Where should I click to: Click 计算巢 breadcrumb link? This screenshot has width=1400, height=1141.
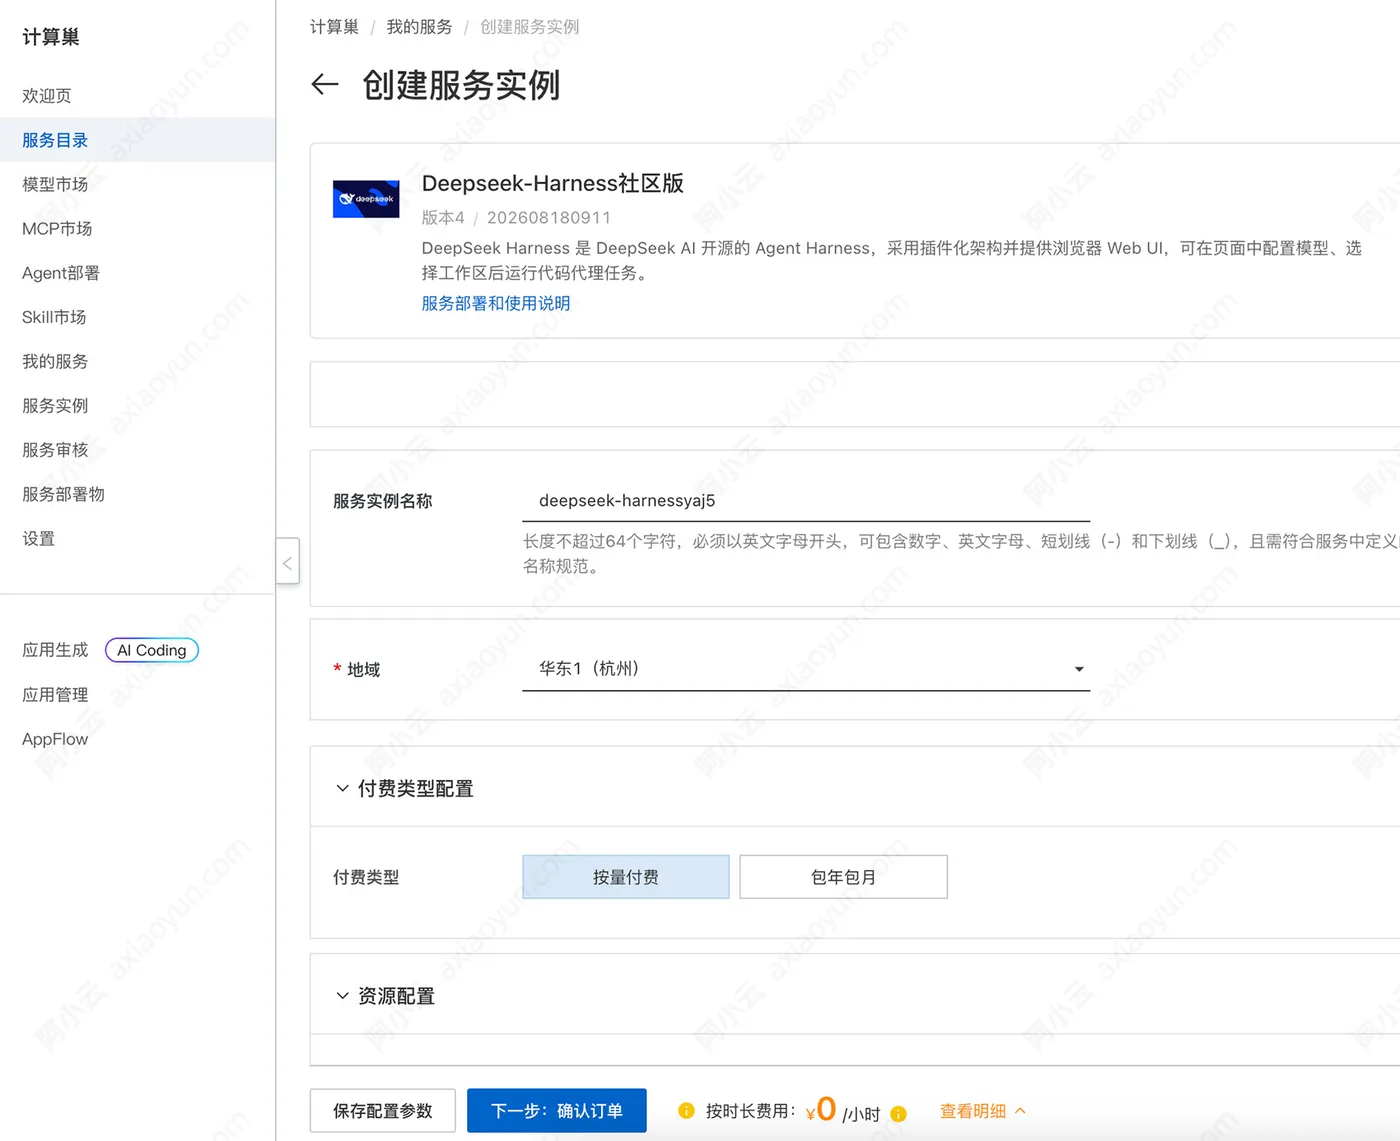coord(334,27)
